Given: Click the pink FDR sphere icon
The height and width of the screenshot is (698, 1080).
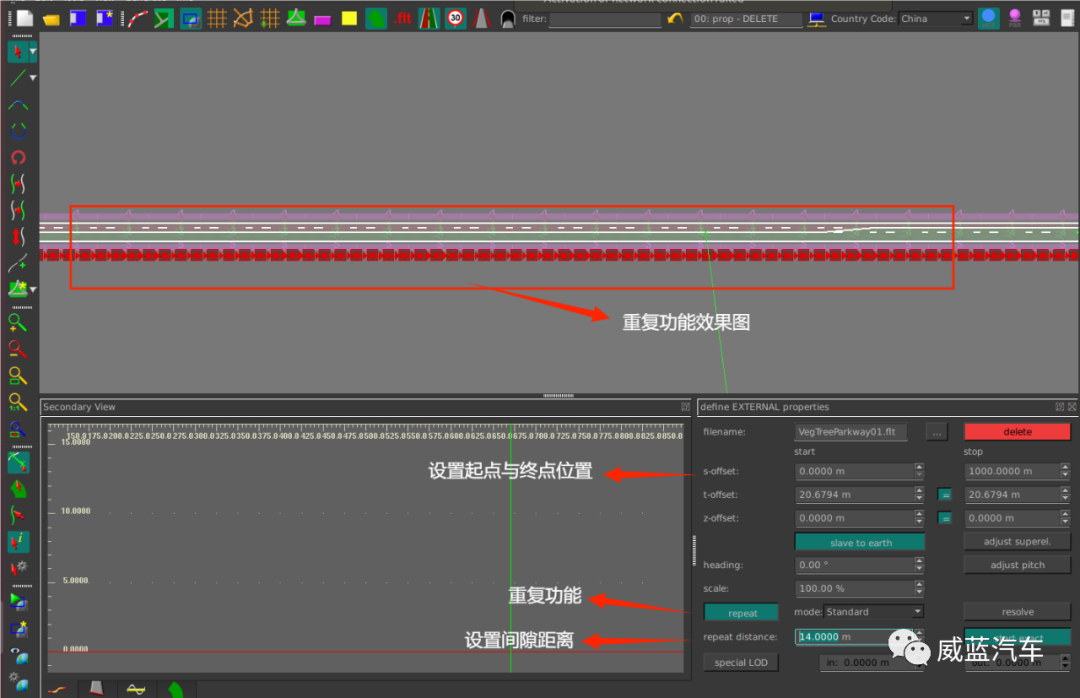Looking at the screenshot, I should (x=1015, y=19).
